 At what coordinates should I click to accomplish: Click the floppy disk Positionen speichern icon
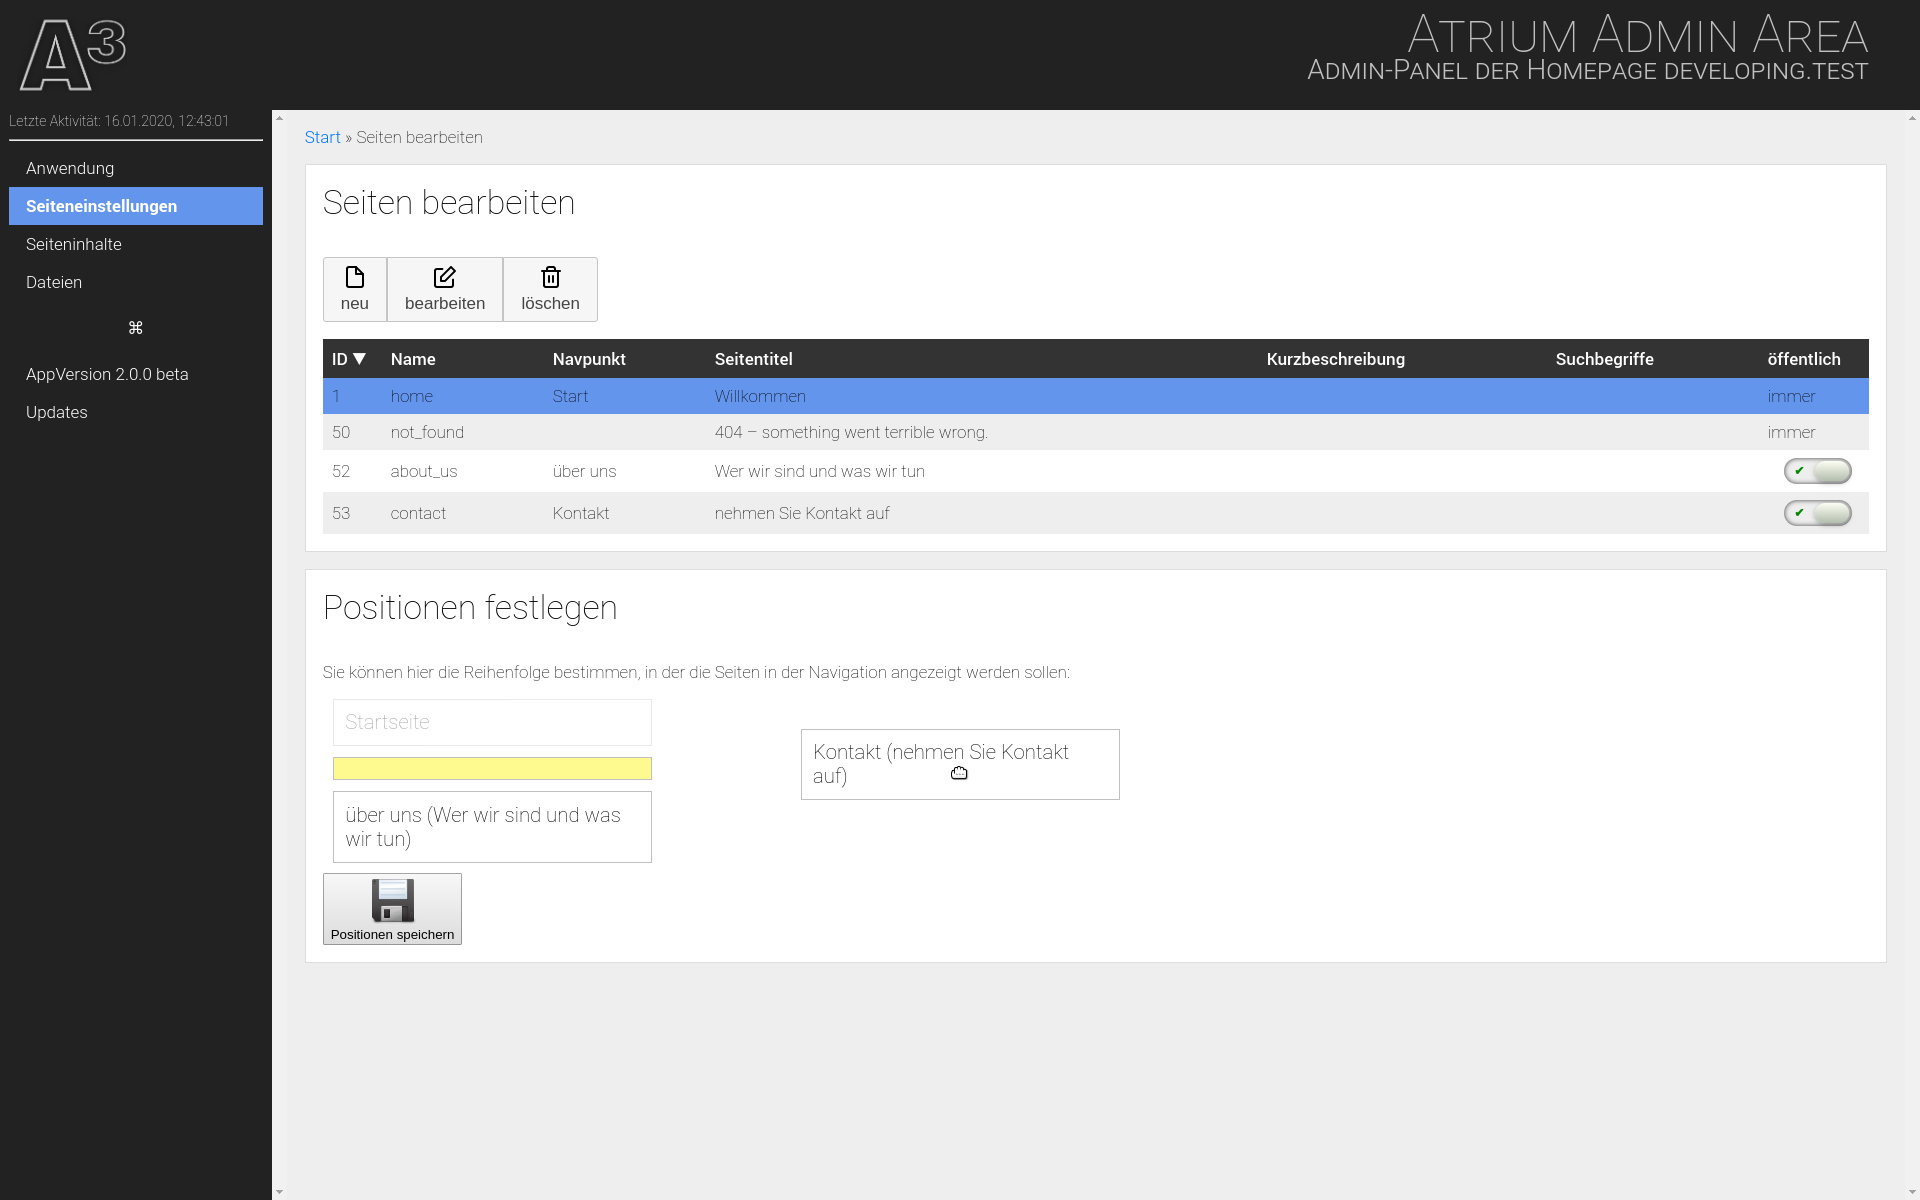pos(392,900)
